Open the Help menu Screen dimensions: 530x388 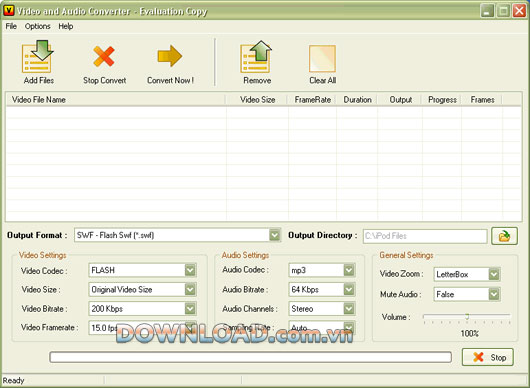pyautogui.click(x=66, y=26)
